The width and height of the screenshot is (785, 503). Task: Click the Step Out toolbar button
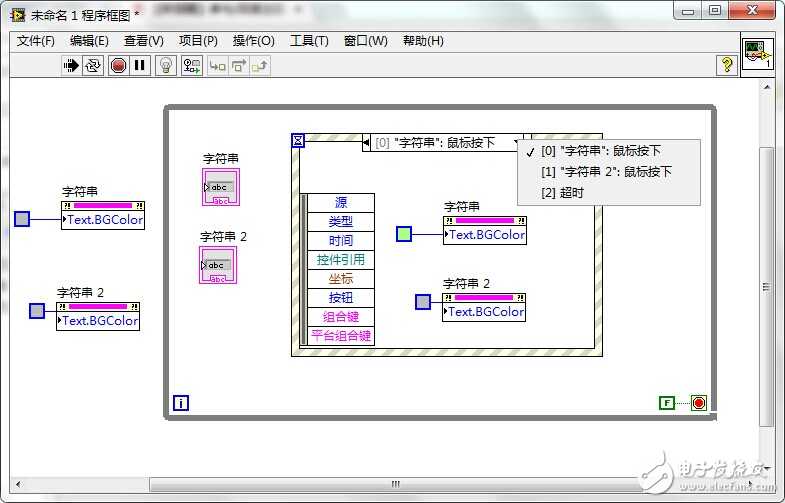(260, 66)
